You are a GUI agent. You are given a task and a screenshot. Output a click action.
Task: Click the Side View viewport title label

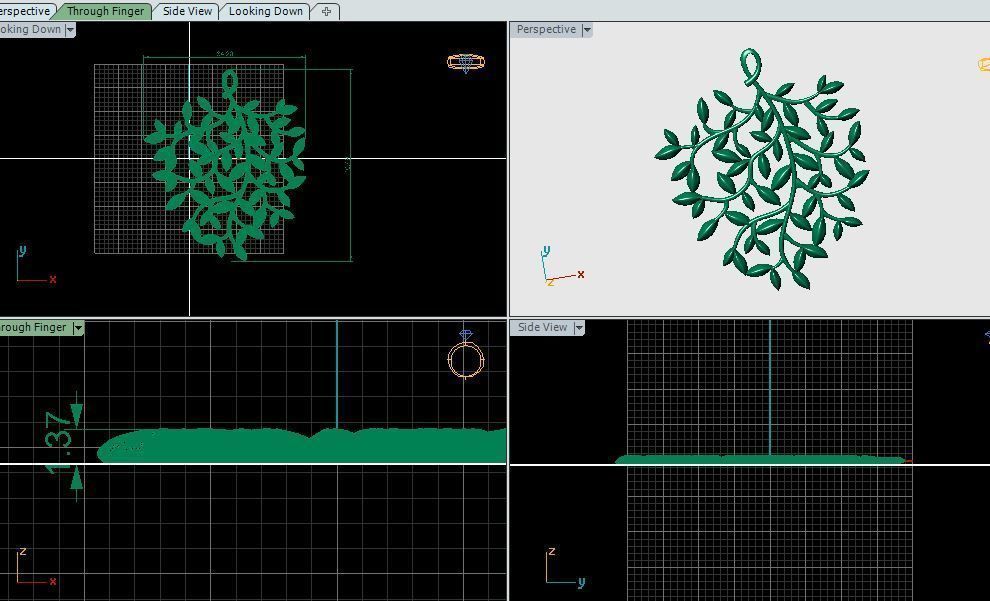[x=542, y=327]
